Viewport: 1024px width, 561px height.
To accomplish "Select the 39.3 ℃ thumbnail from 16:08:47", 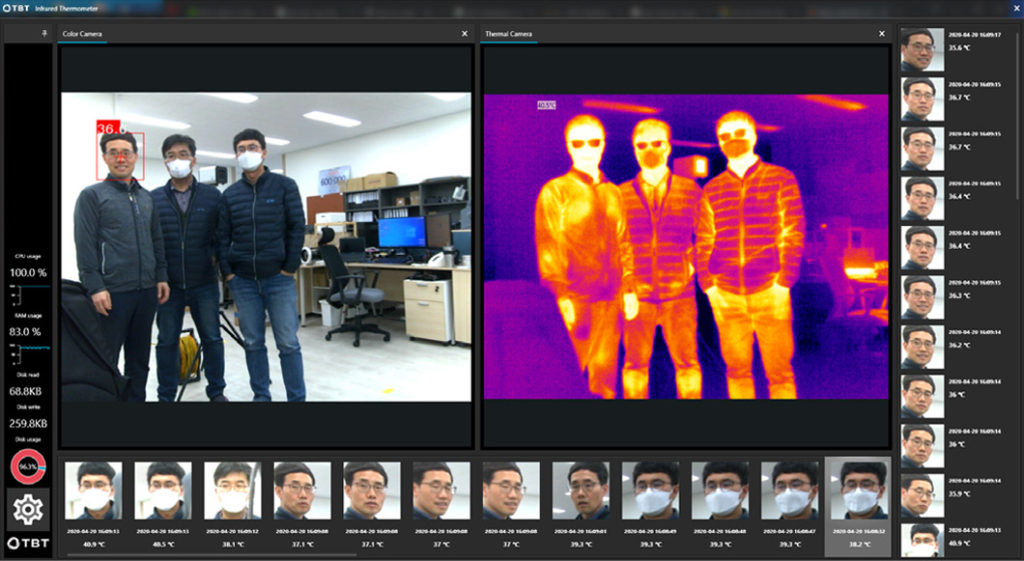I will point(790,490).
